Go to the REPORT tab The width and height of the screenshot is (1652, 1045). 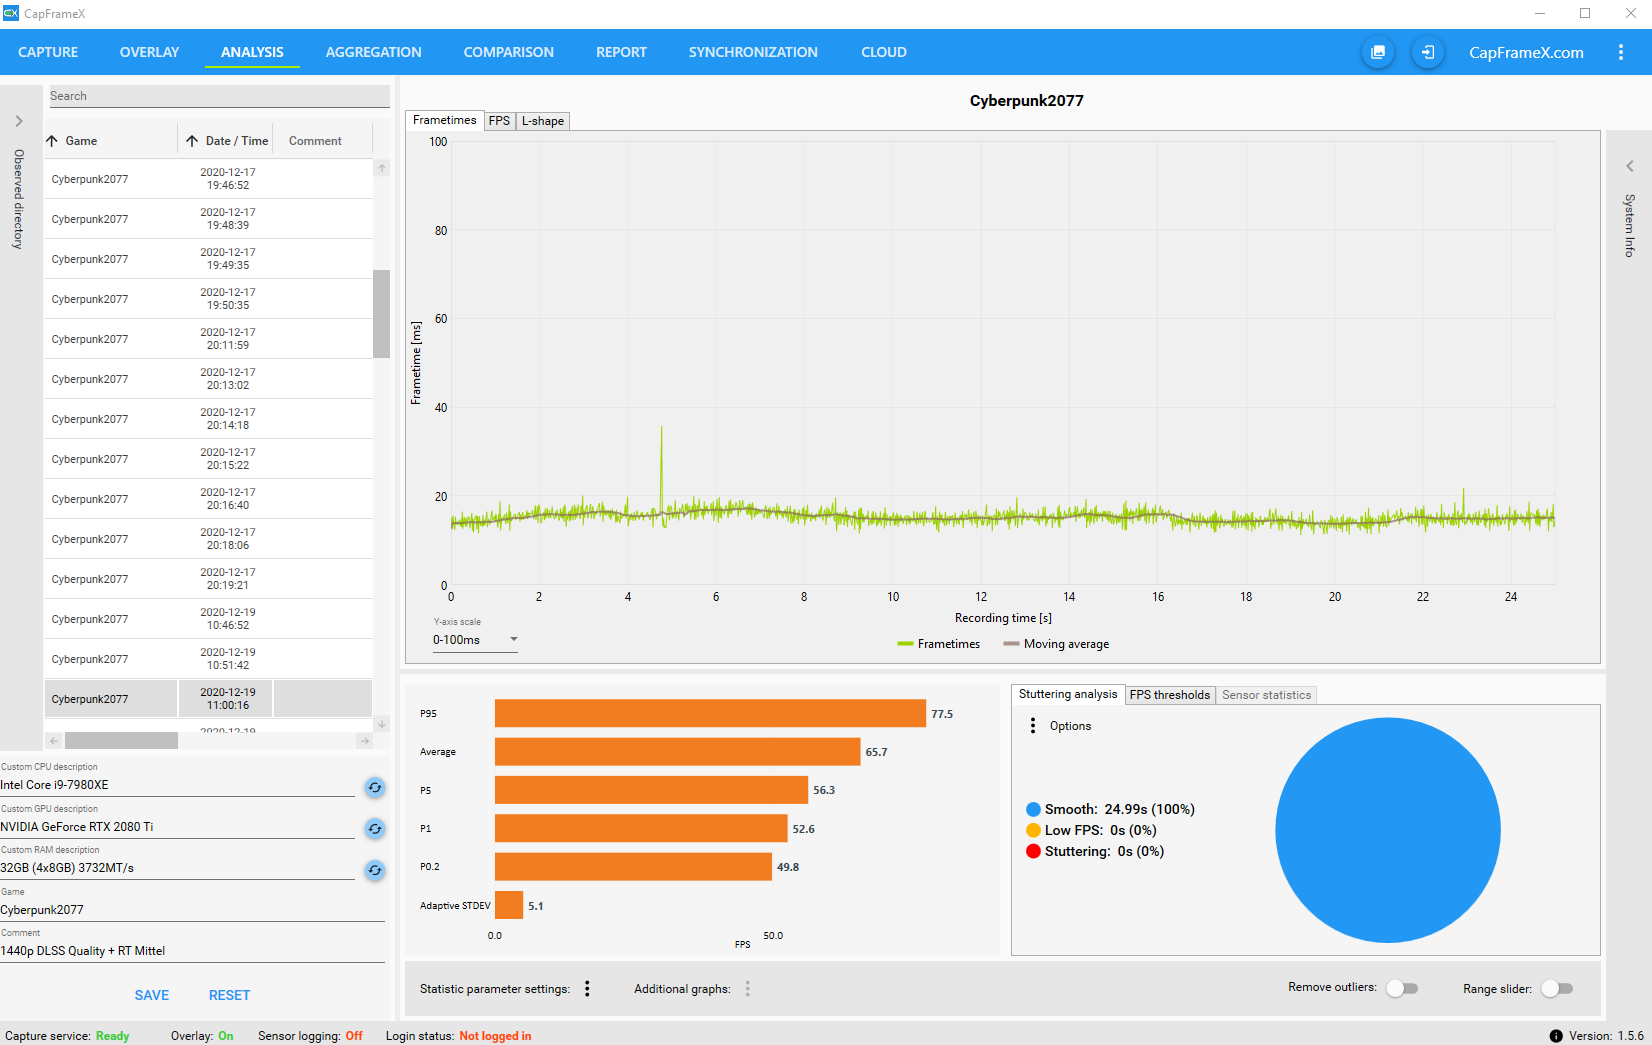621,52
